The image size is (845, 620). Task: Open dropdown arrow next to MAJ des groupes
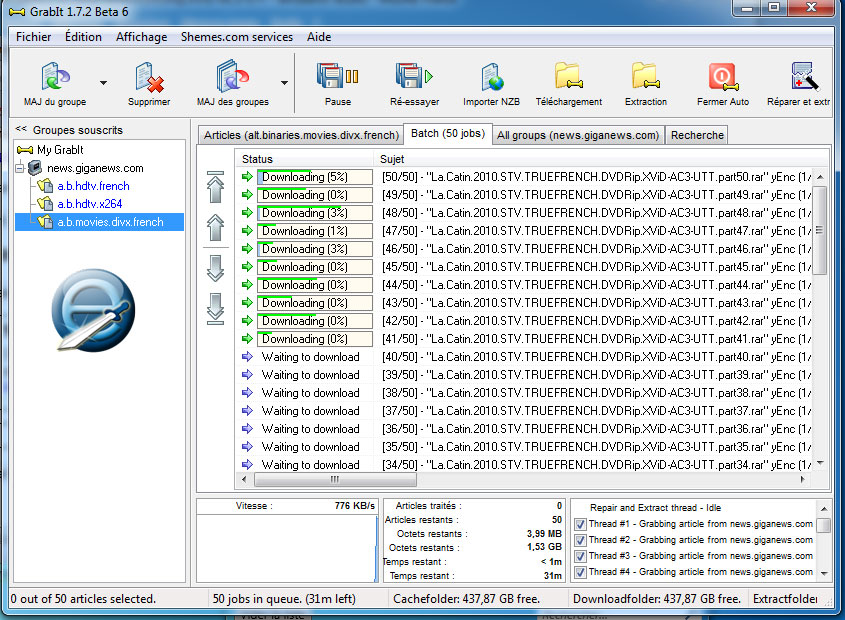tap(284, 82)
